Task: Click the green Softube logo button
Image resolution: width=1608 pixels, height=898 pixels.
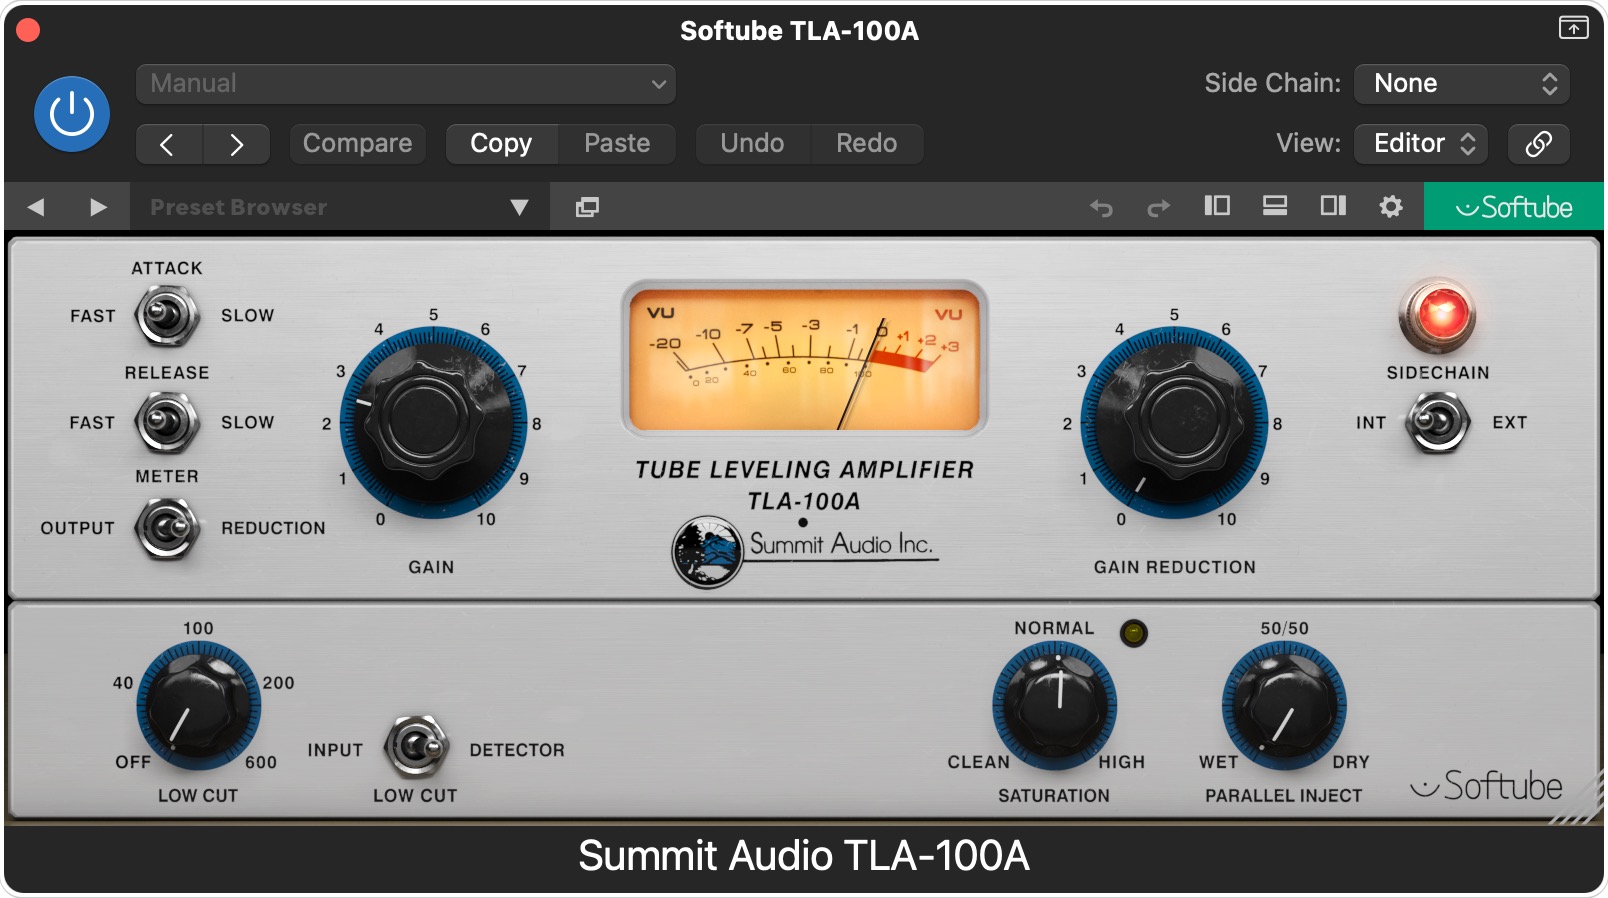Action: pyautogui.click(x=1514, y=207)
